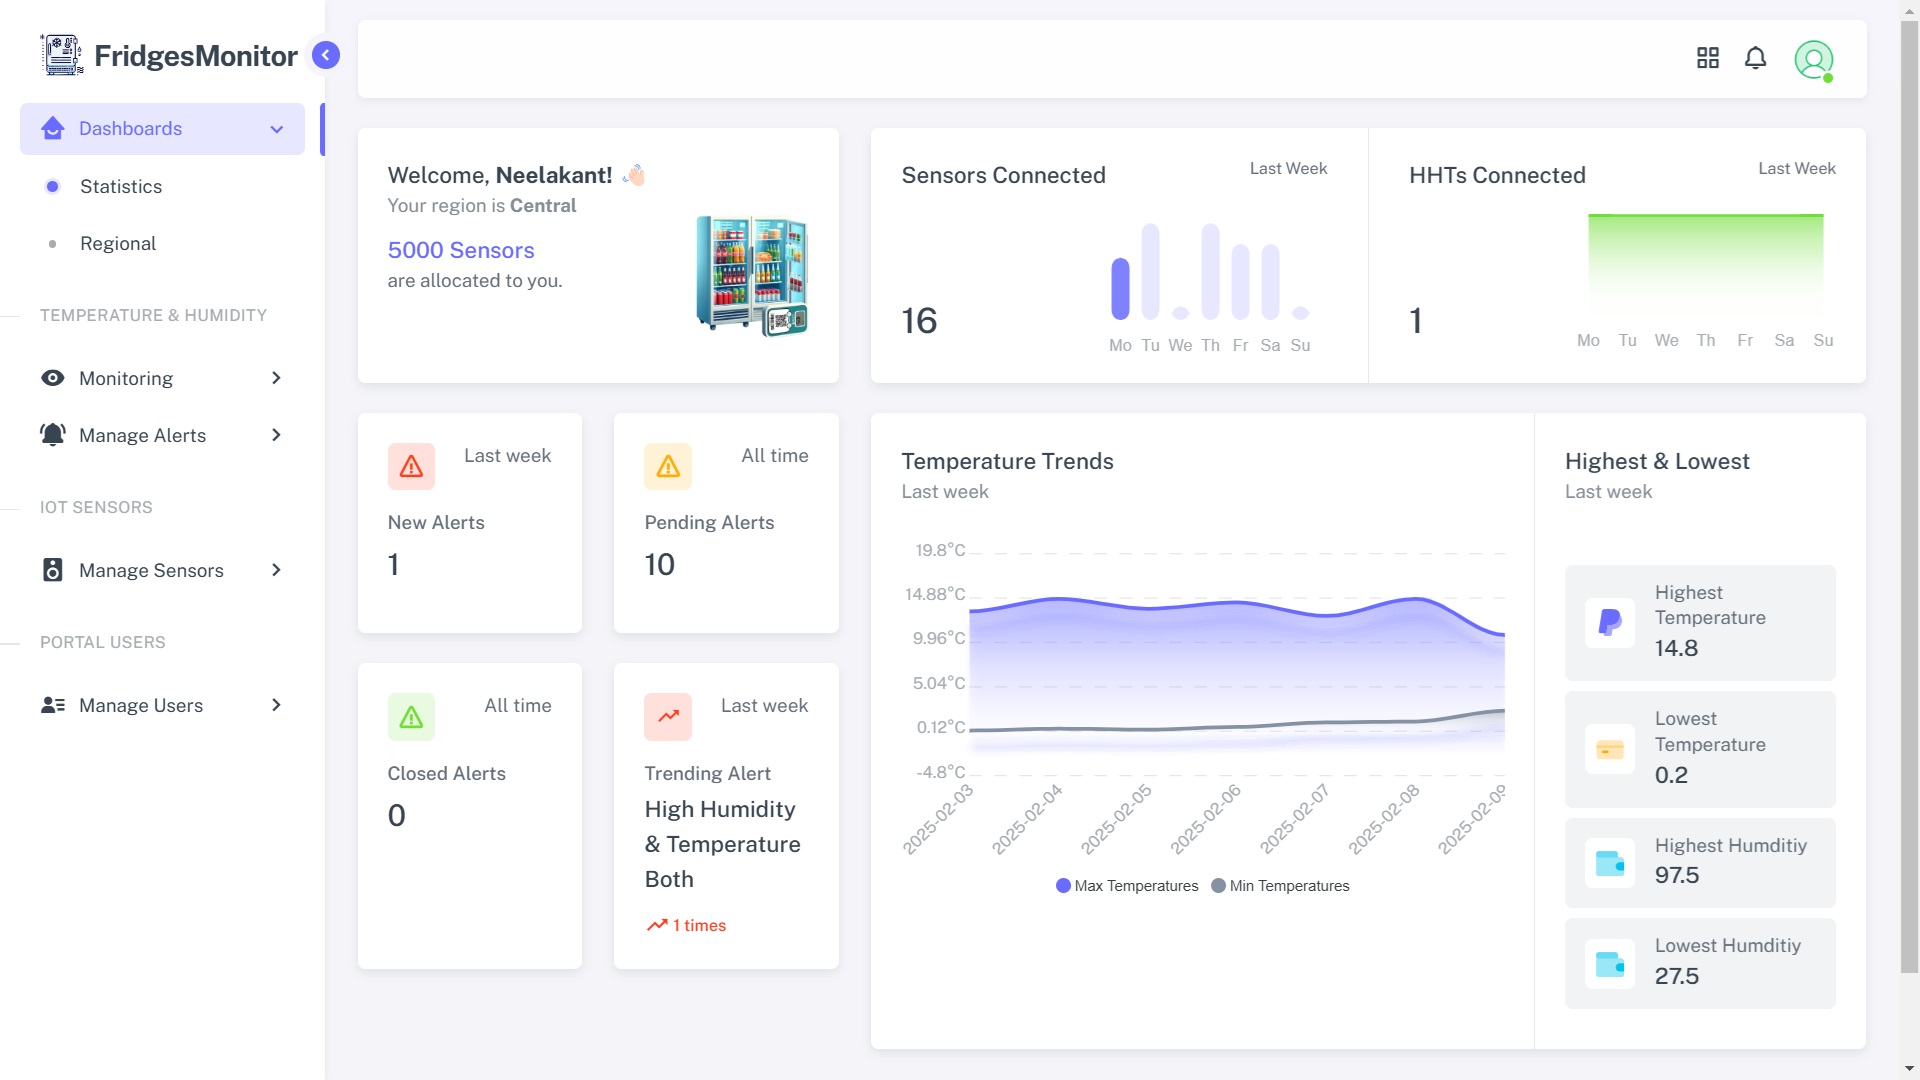This screenshot has width=1920, height=1080.
Task: Click the FridgesMonitor logo icon
Action: pyautogui.click(x=62, y=55)
